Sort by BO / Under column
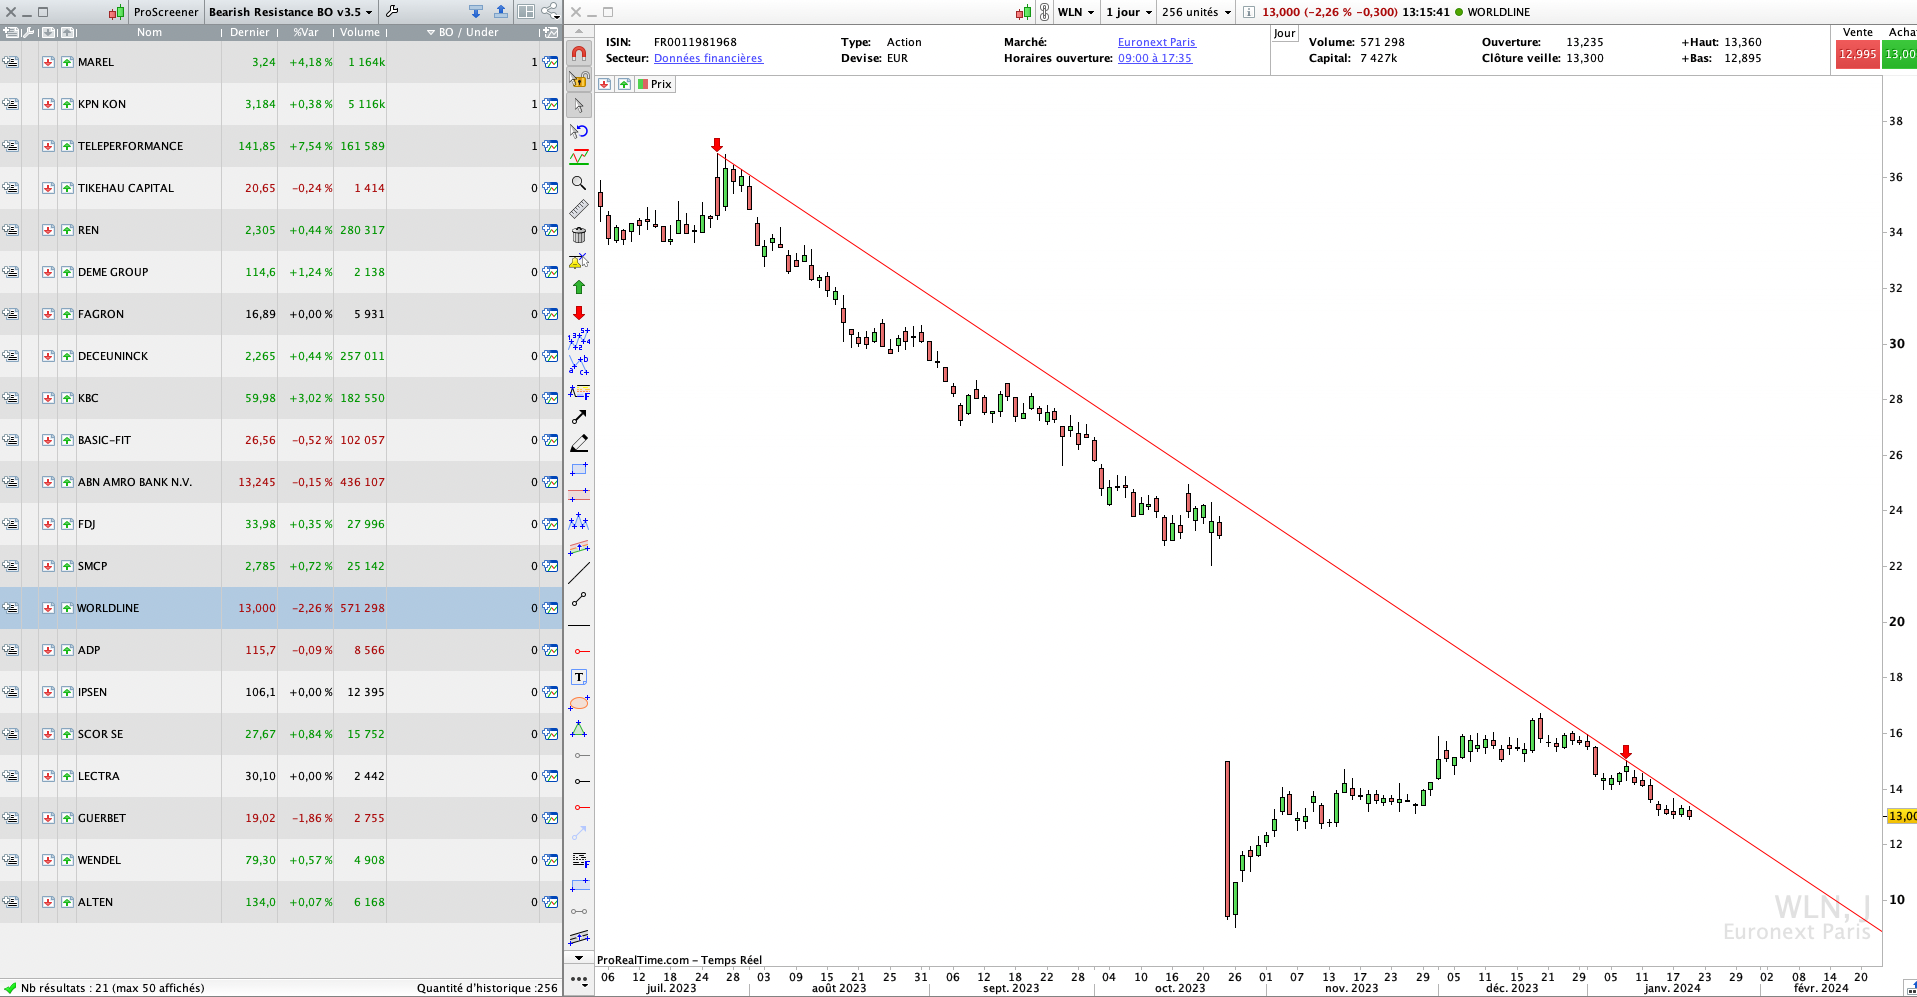The width and height of the screenshot is (1917, 997). point(463,32)
